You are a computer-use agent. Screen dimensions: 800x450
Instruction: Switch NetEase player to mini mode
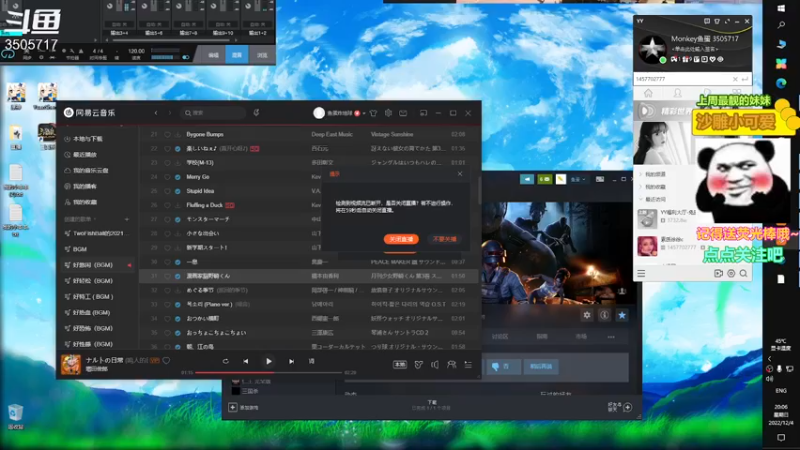[423, 113]
